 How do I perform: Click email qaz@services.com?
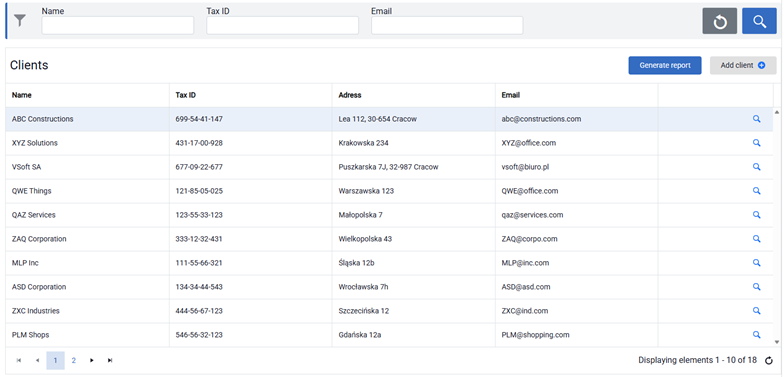[x=532, y=215]
